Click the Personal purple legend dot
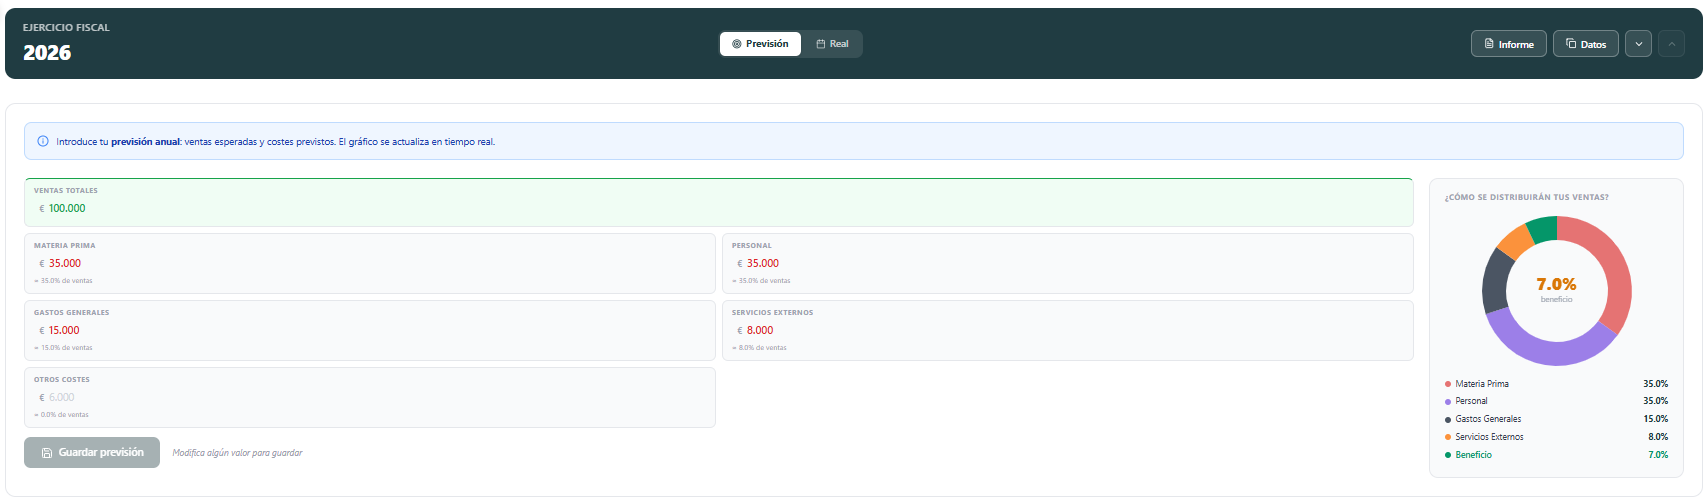This screenshot has height=502, width=1708. [1448, 401]
